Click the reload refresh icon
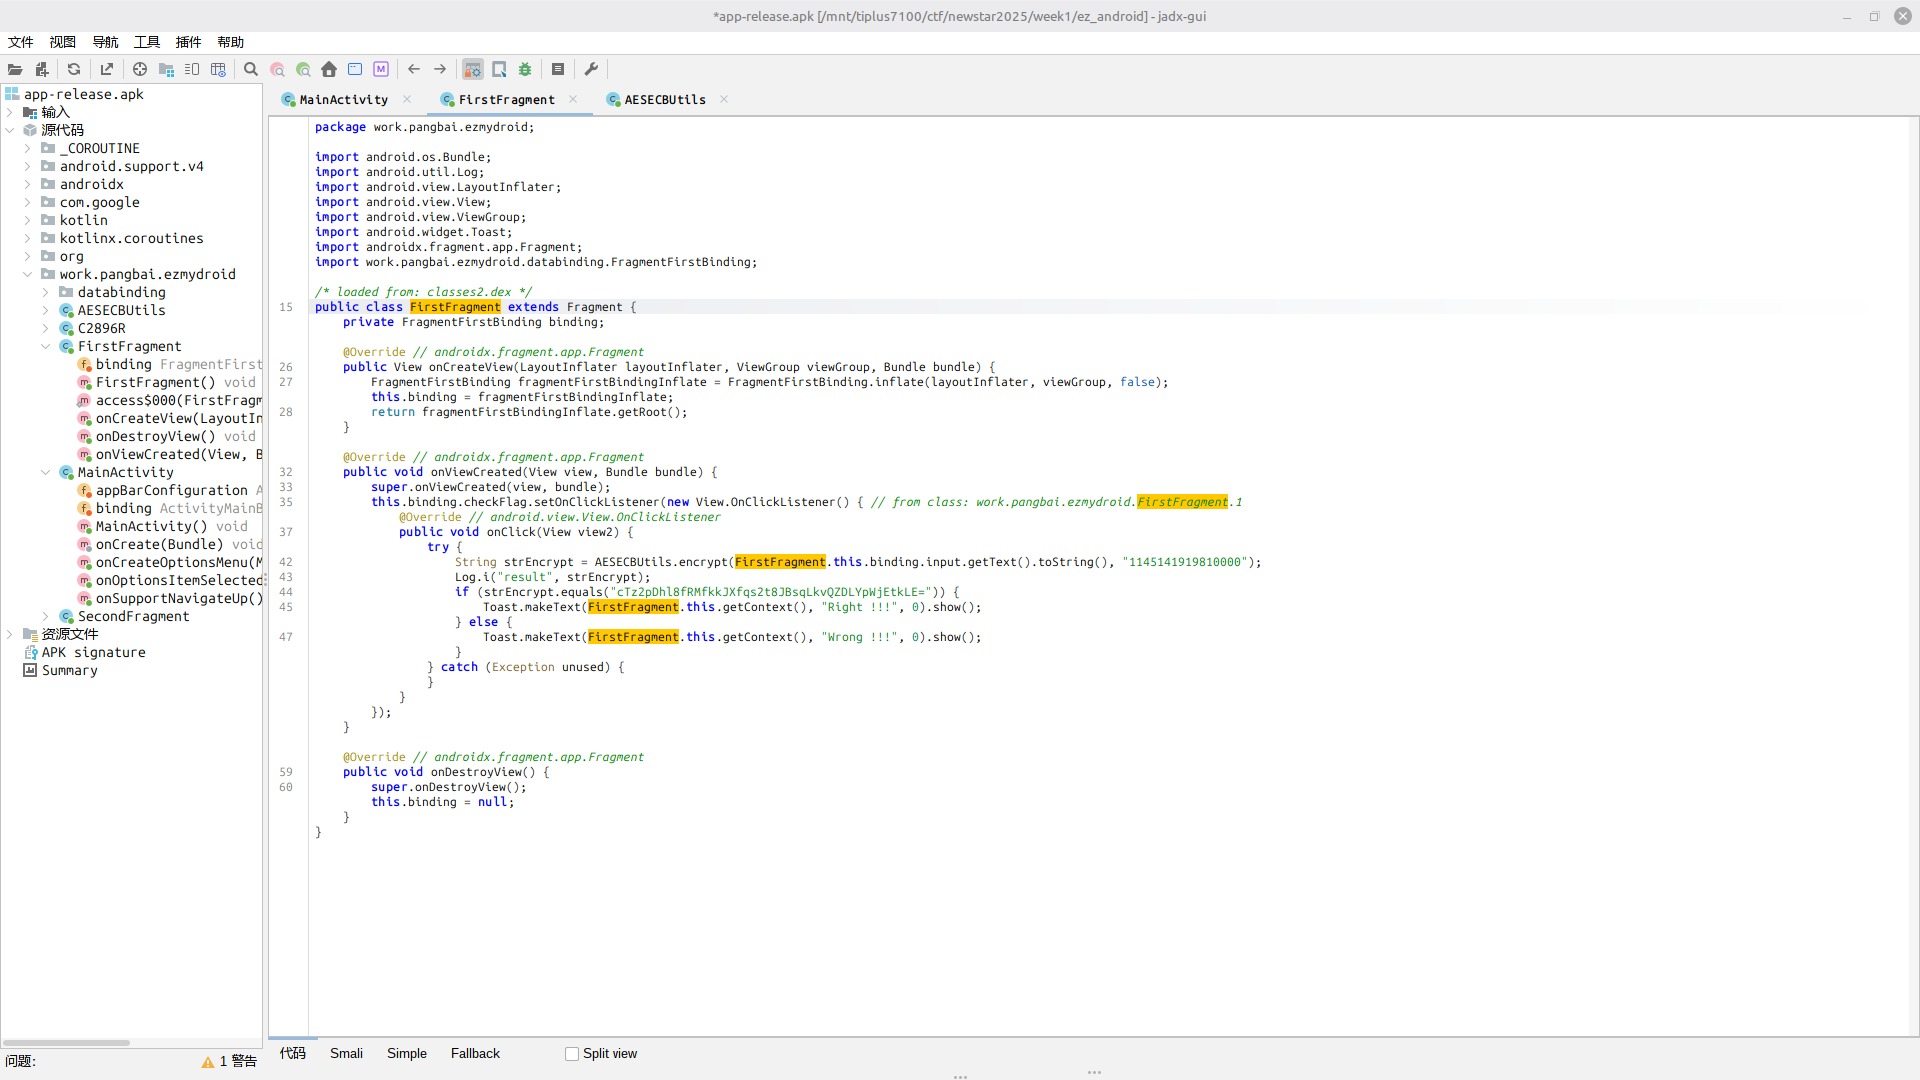Viewport: 1920px width, 1080px height. pyautogui.click(x=74, y=69)
